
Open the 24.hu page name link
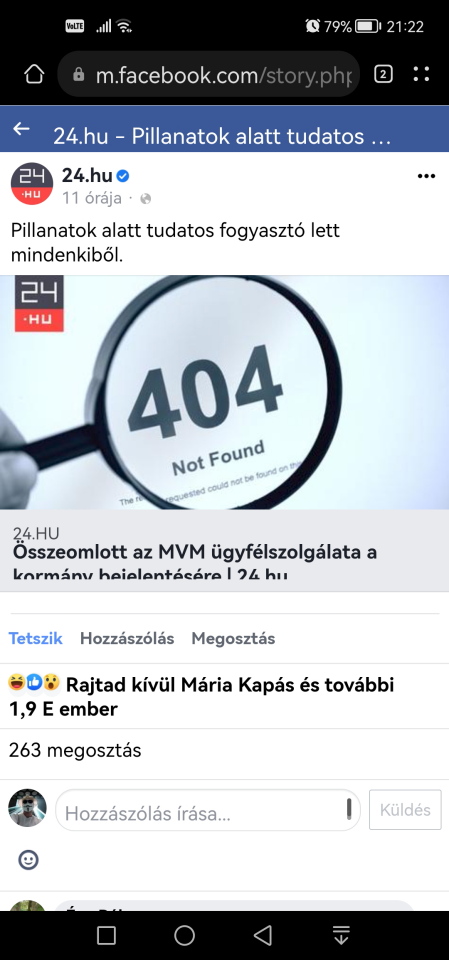87,176
